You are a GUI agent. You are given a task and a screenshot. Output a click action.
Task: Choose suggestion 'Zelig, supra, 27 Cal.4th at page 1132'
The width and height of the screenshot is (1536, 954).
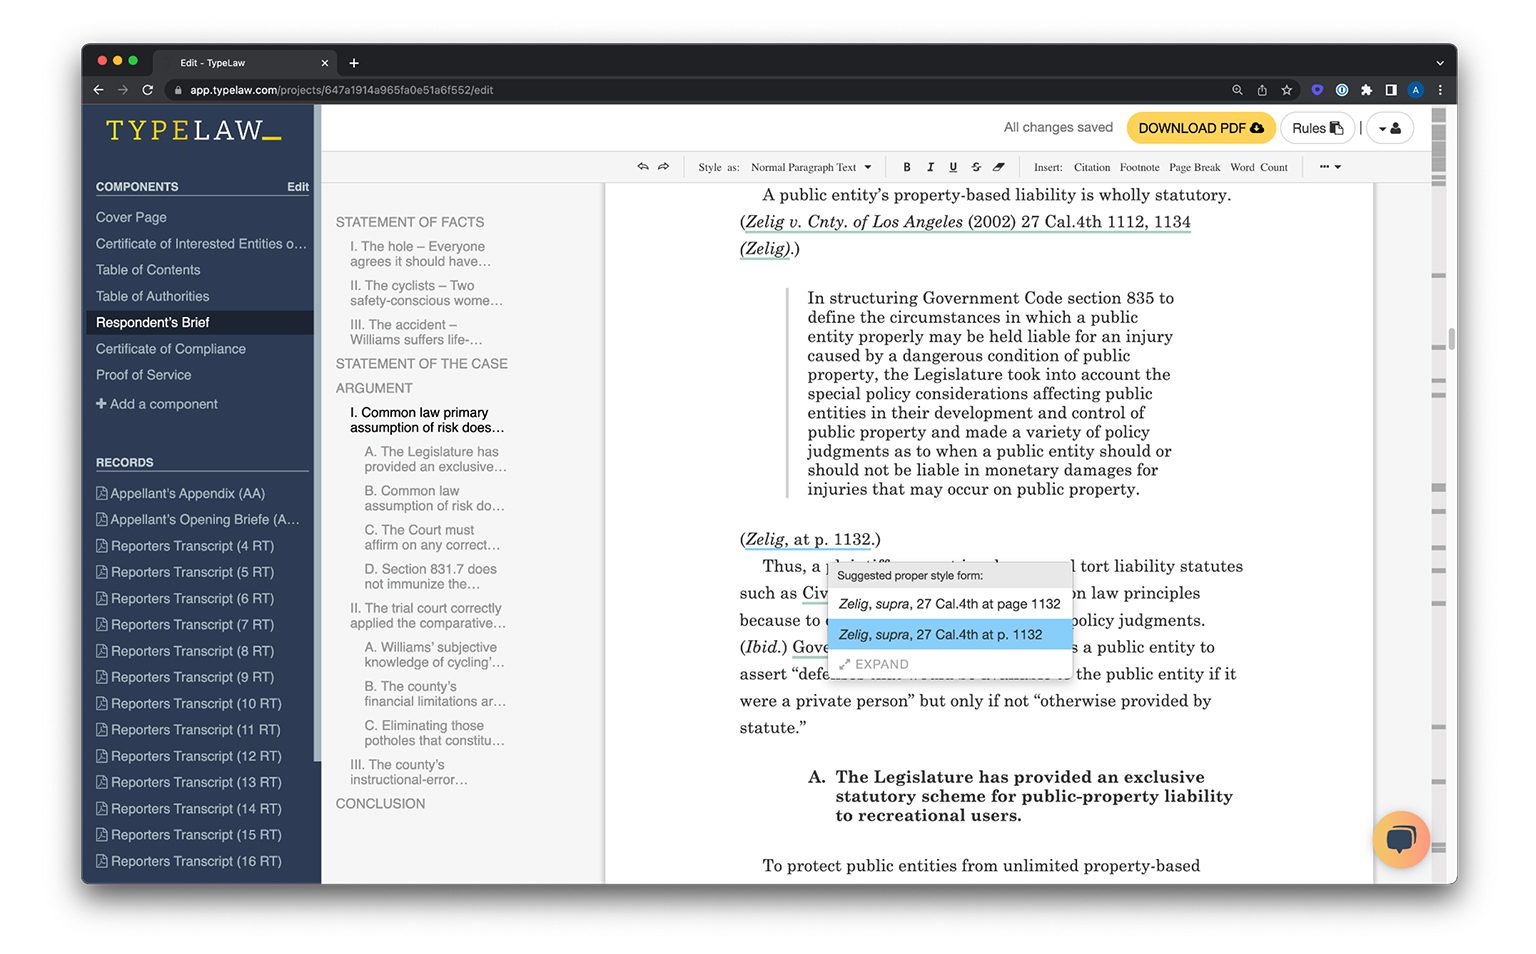(x=949, y=604)
